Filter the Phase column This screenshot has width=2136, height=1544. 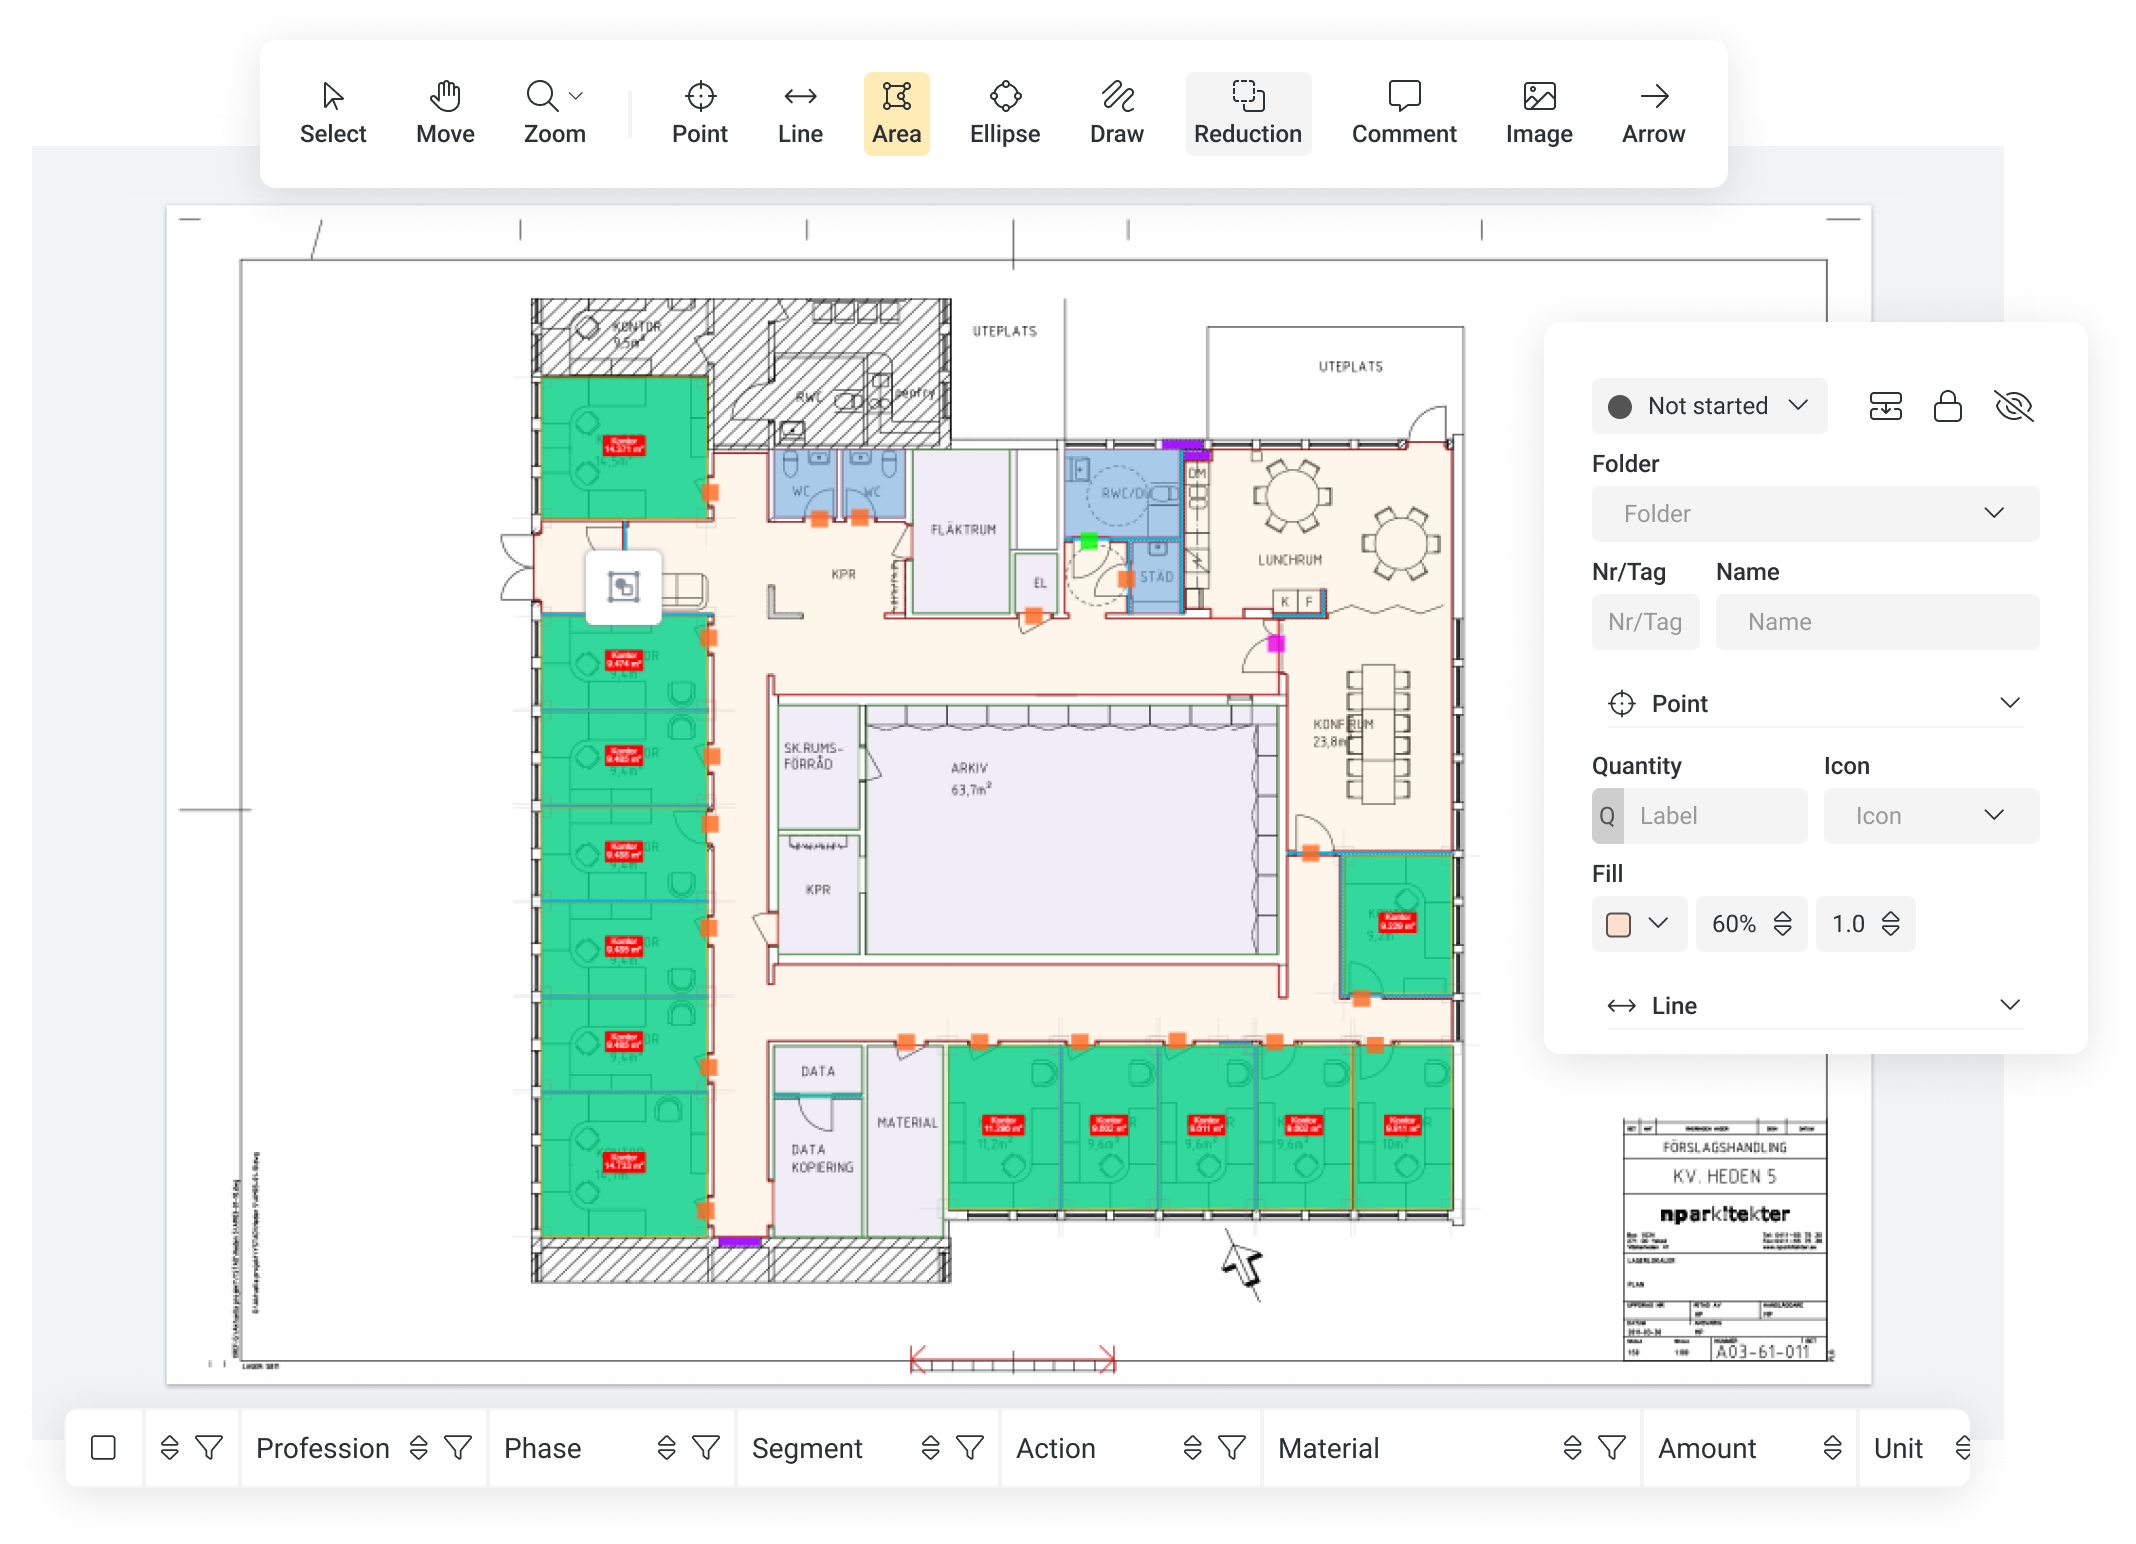[706, 1448]
